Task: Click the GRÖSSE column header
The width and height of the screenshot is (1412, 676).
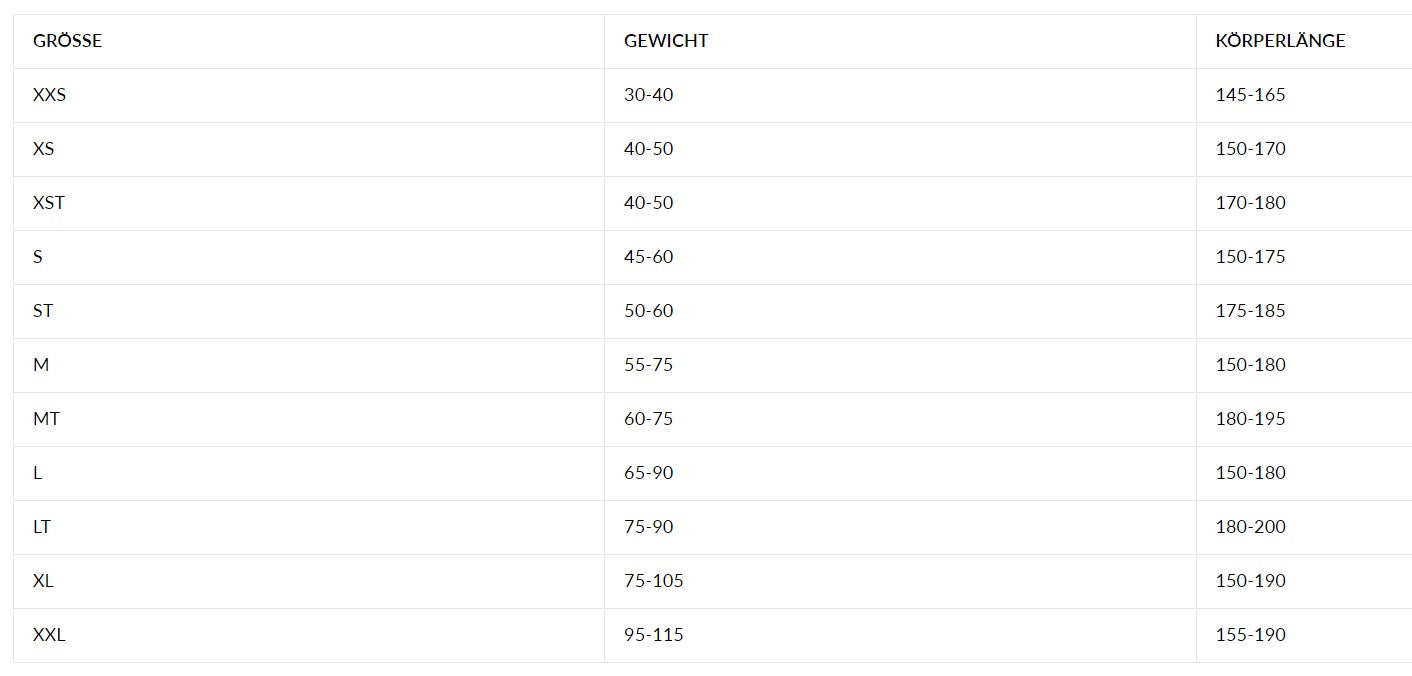Action: tap(67, 41)
